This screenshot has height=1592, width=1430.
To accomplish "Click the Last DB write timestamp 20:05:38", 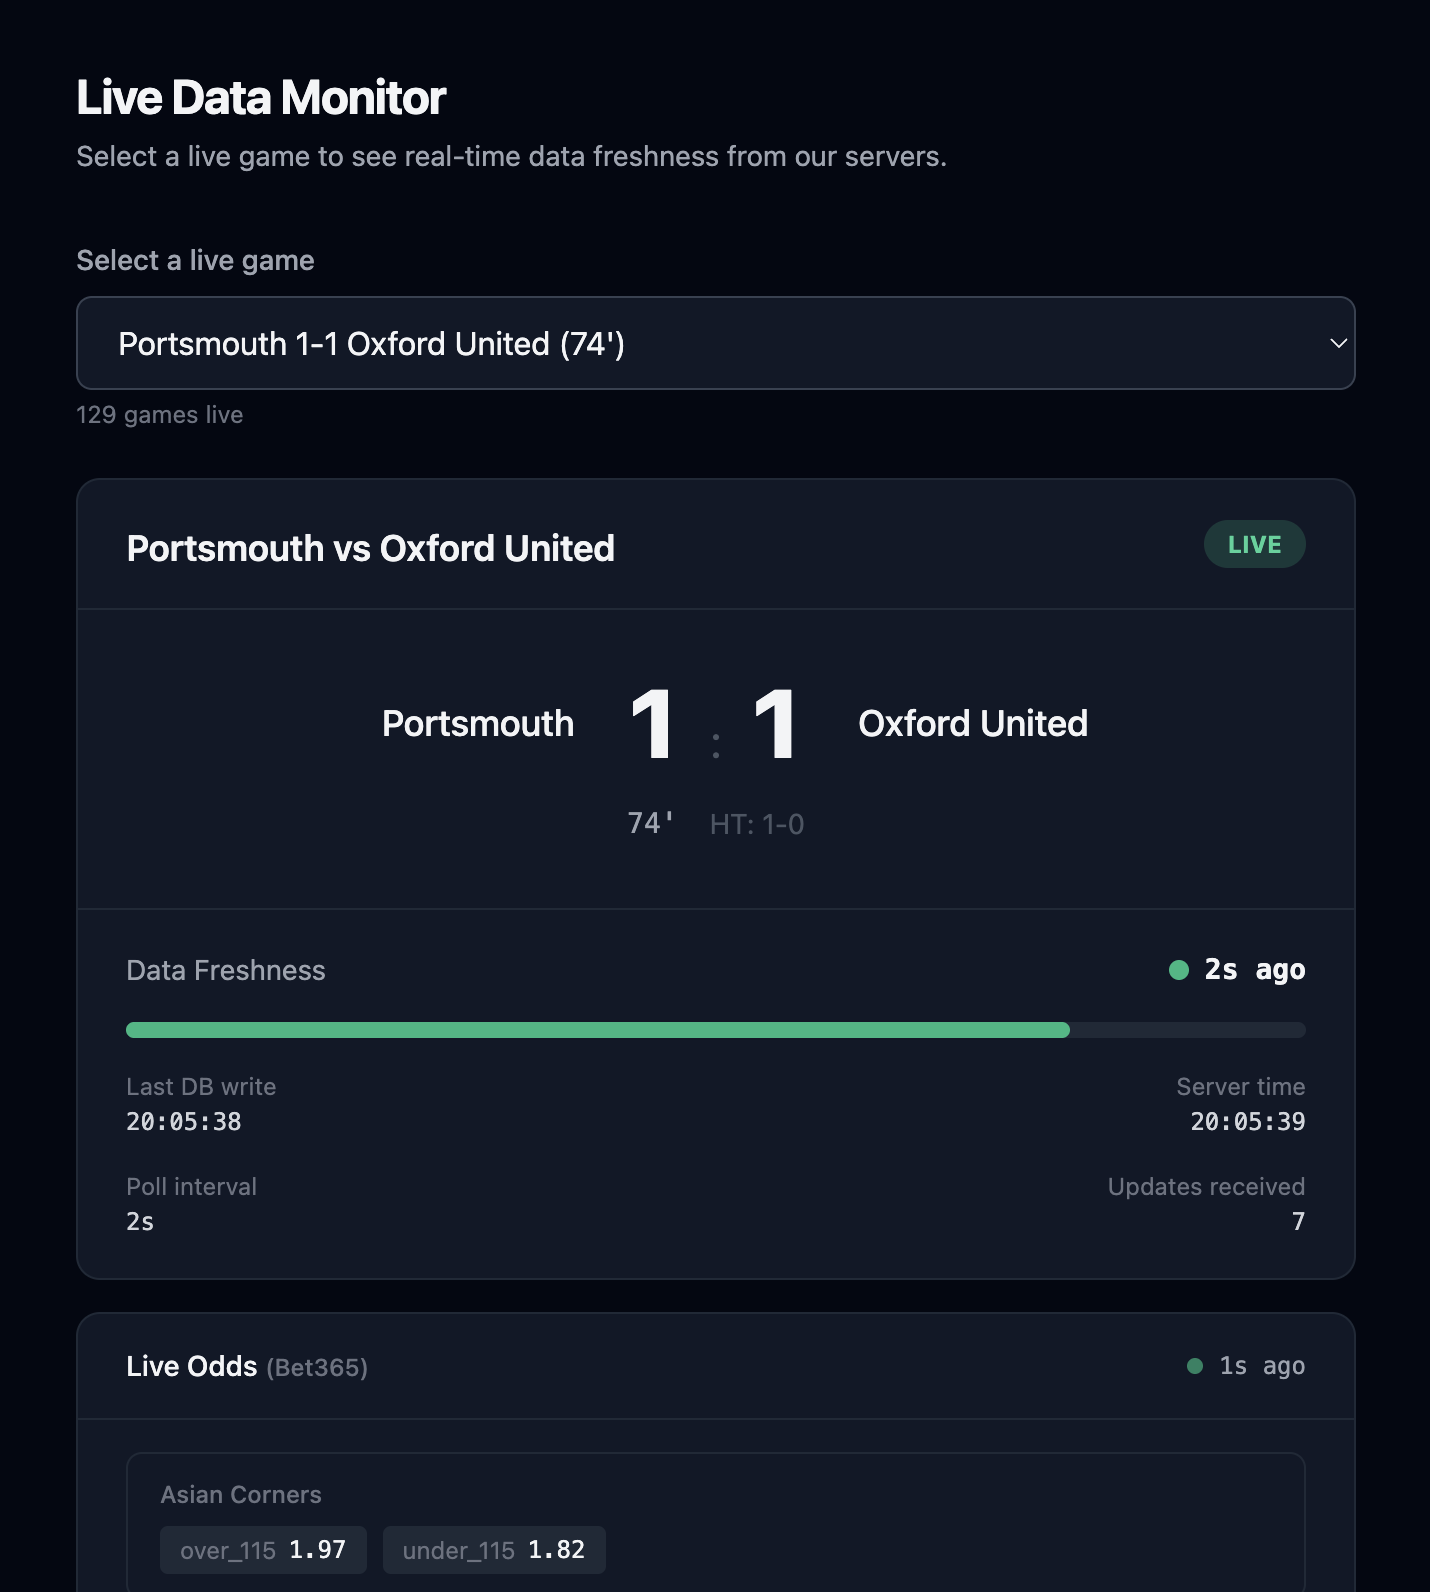I will click(x=183, y=1121).
